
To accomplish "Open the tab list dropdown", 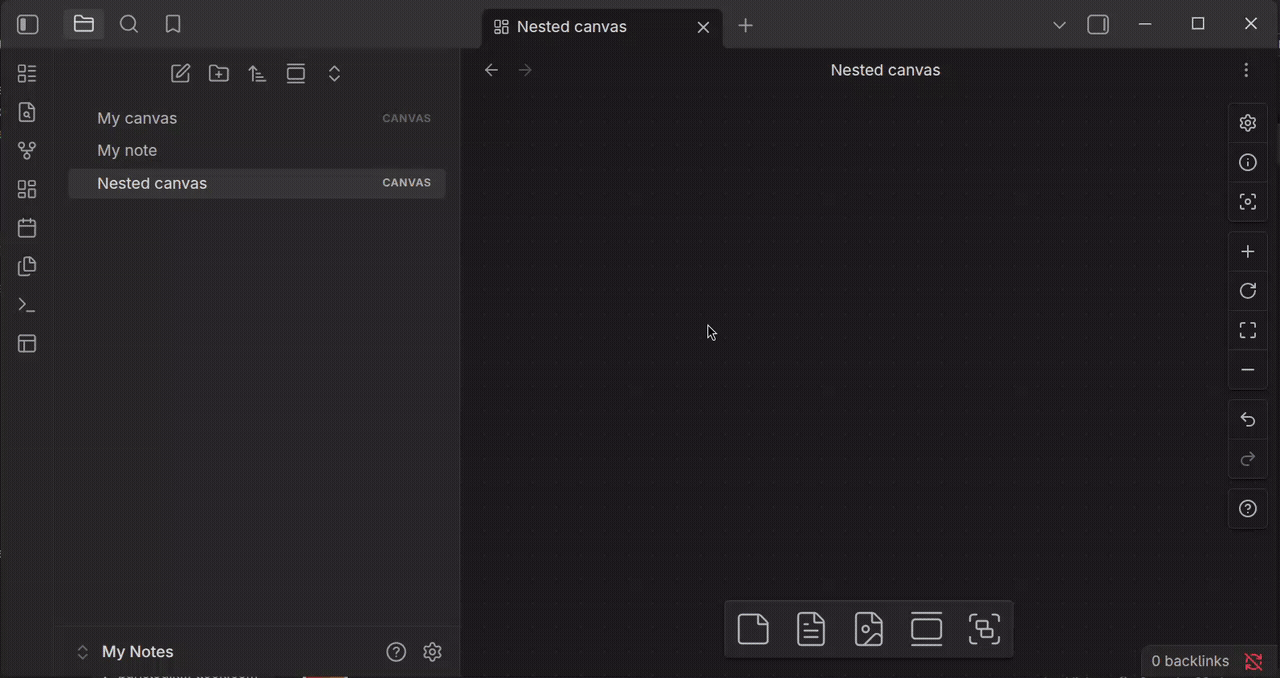I will pyautogui.click(x=1059, y=25).
